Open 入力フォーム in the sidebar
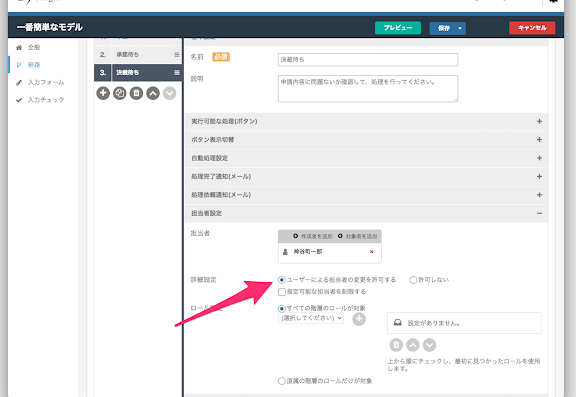576x397 pixels. tap(46, 83)
